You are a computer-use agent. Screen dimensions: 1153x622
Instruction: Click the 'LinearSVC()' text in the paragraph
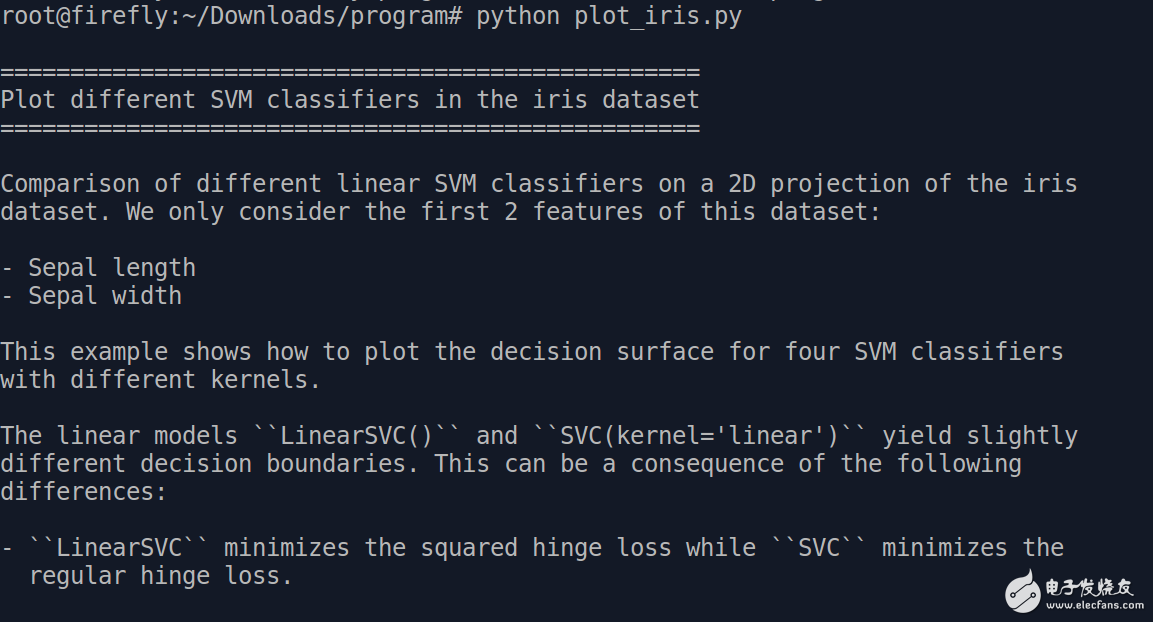point(358,436)
